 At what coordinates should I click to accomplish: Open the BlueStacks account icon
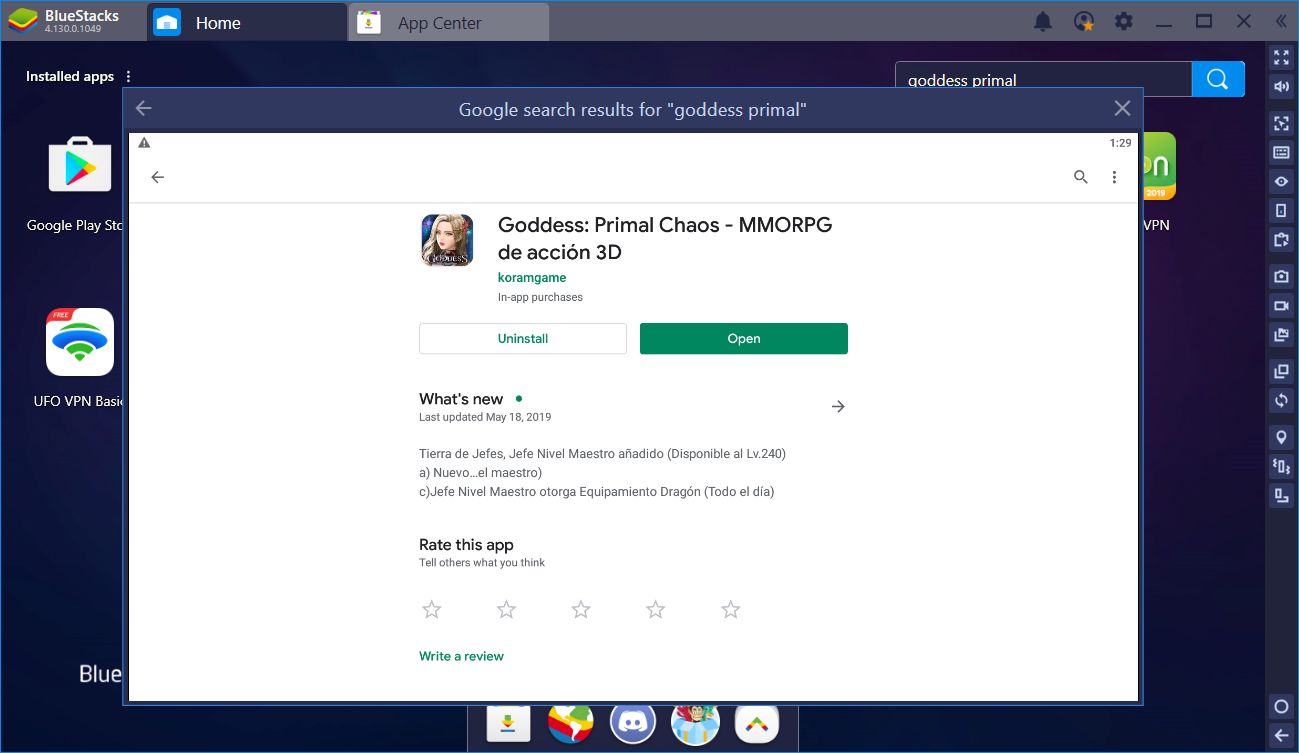point(1083,21)
